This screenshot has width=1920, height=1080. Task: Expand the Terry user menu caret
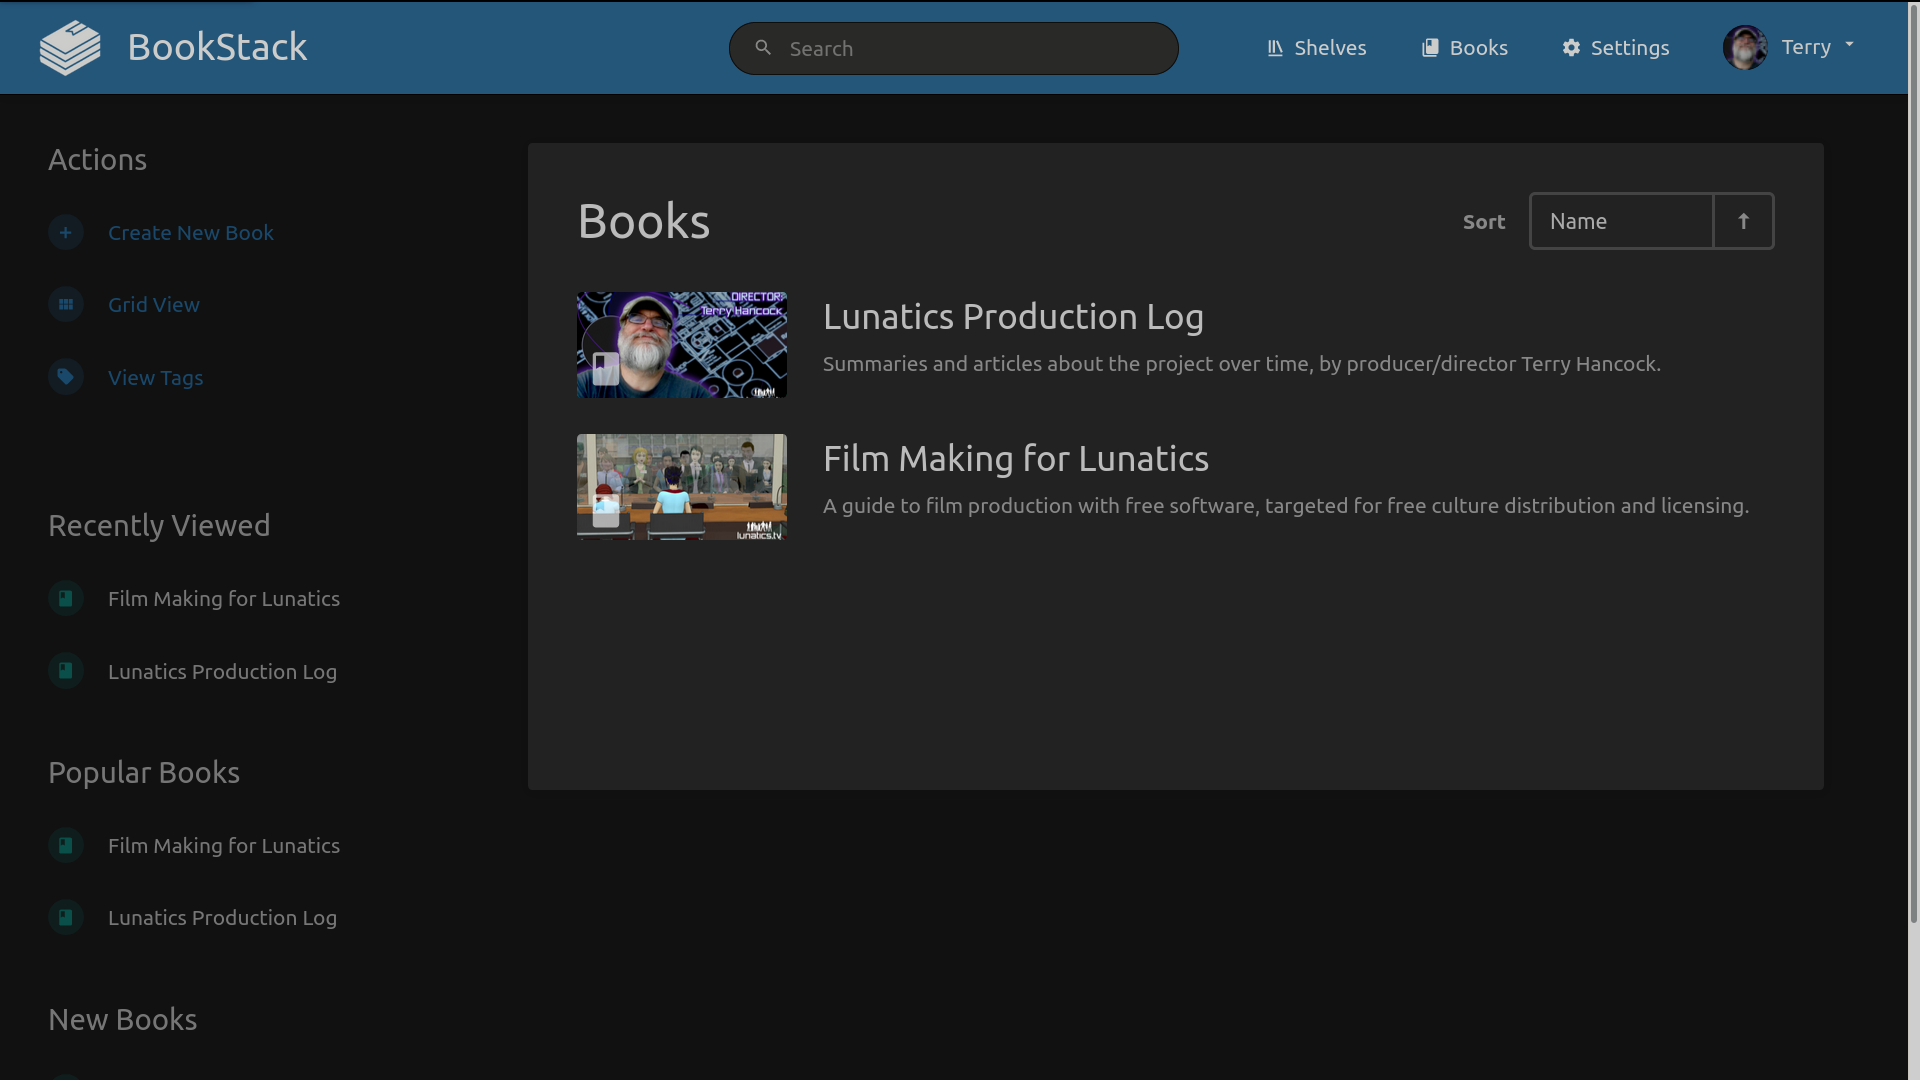(x=1849, y=45)
